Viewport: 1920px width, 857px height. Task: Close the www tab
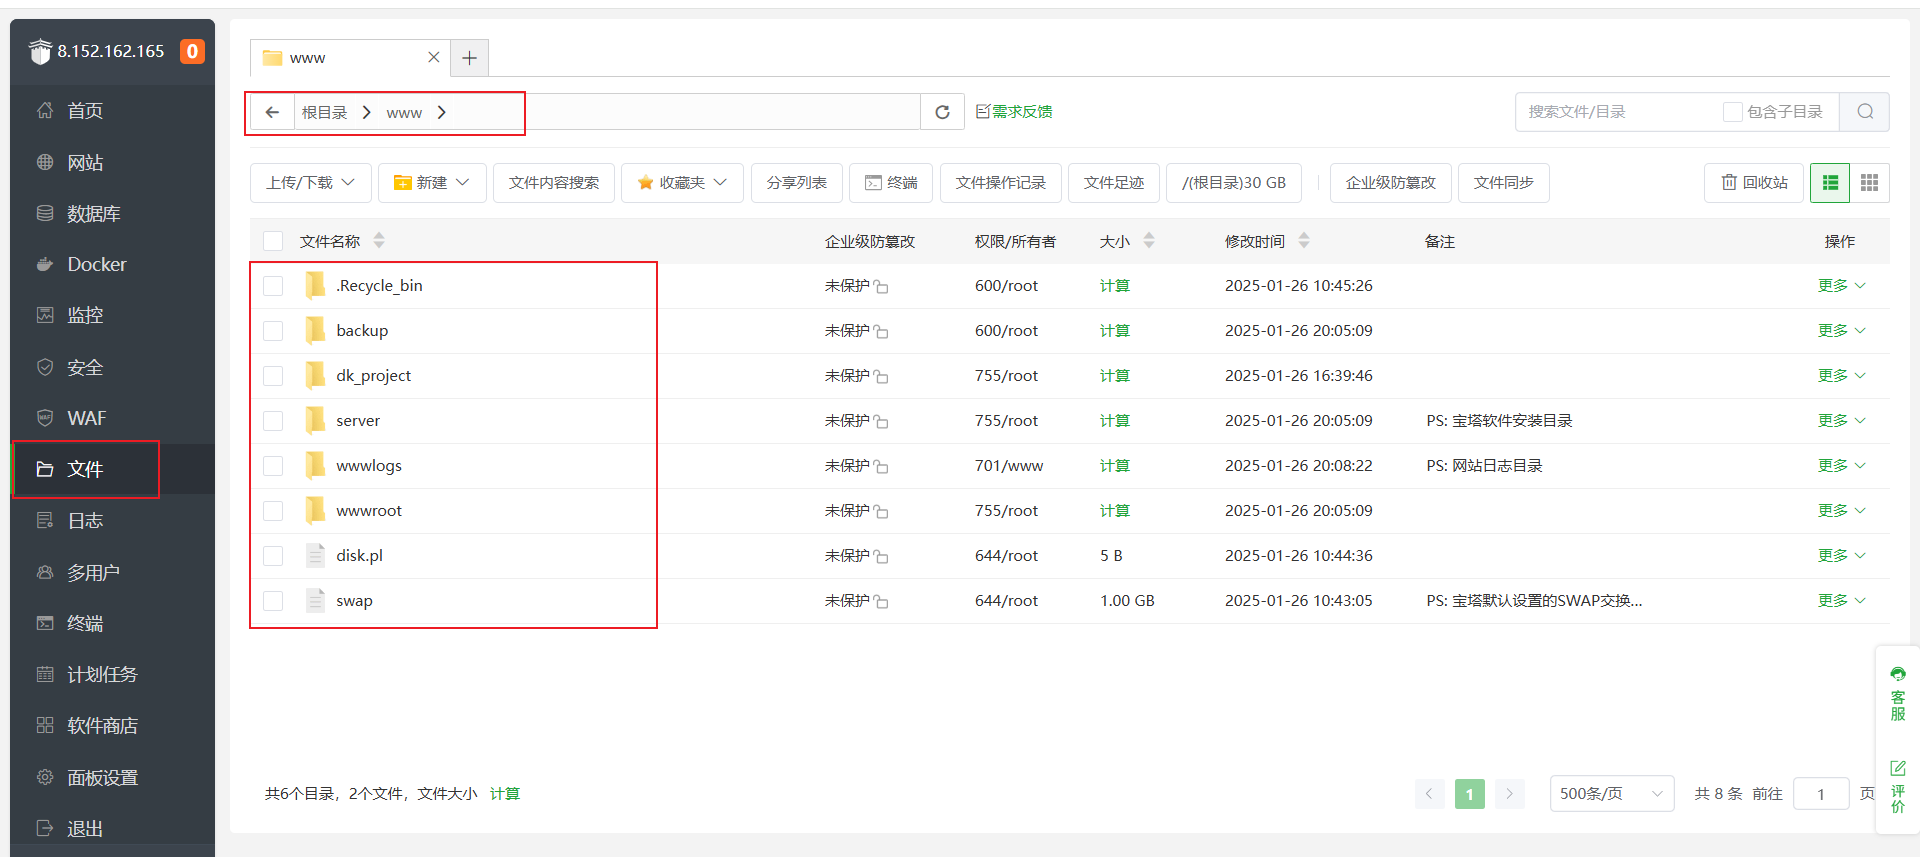(433, 58)
